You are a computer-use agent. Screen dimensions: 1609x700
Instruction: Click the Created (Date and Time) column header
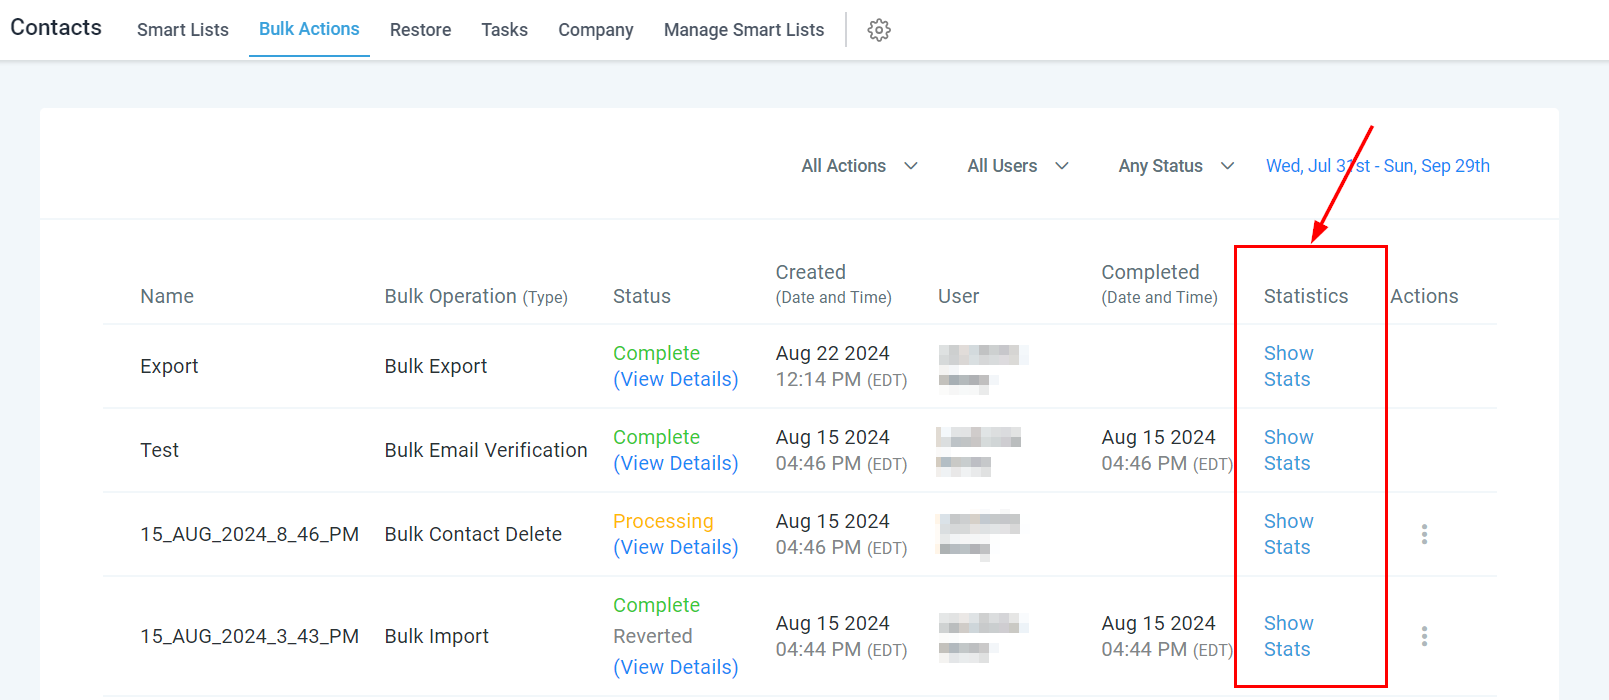834,284
